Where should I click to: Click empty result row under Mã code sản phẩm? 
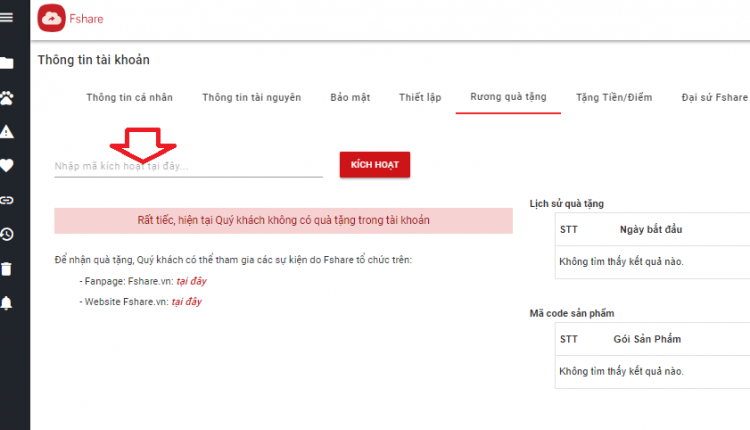(x=652, y=371)
